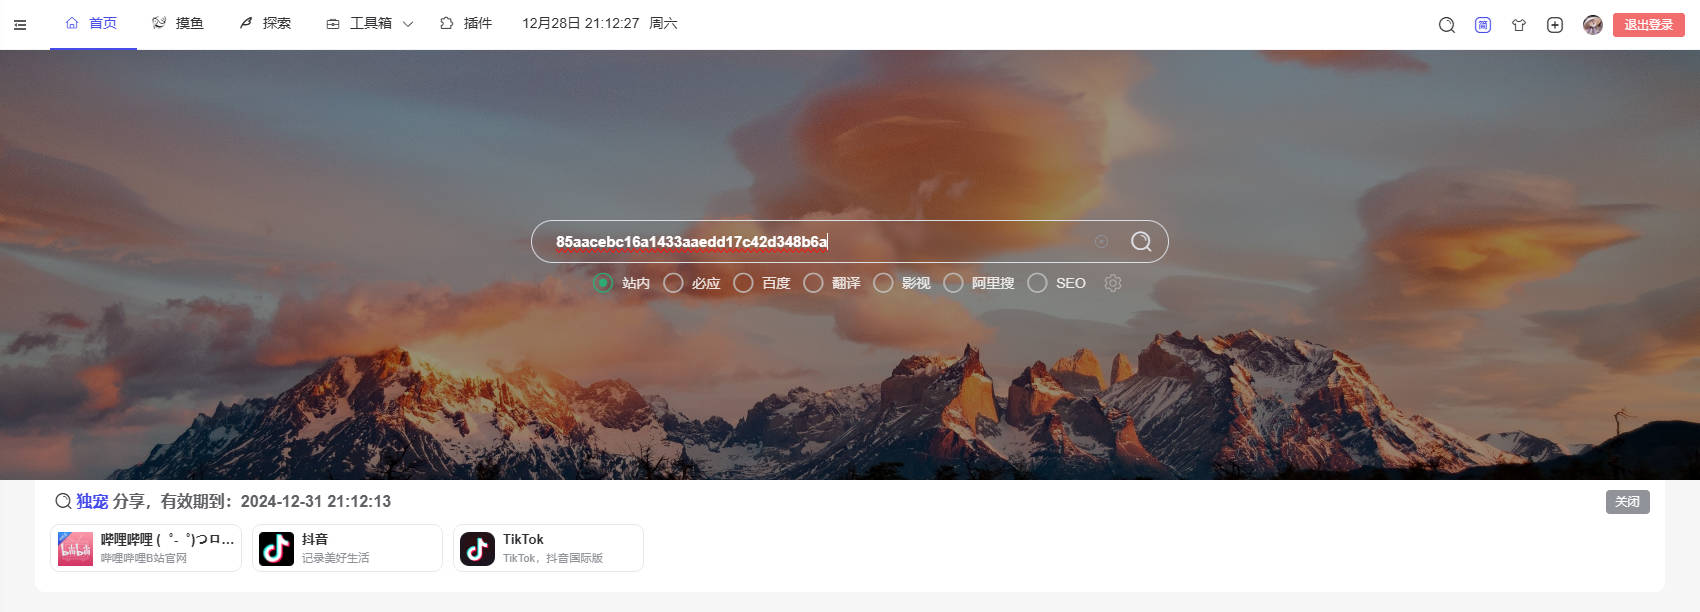
Task: Click the 独宠 share link
Action: coord(92,501)
